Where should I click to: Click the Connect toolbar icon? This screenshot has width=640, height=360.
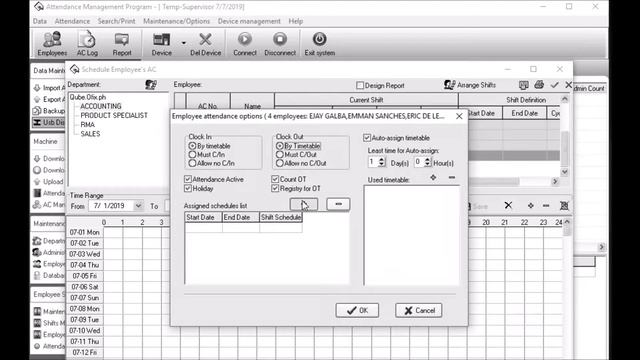244,44
